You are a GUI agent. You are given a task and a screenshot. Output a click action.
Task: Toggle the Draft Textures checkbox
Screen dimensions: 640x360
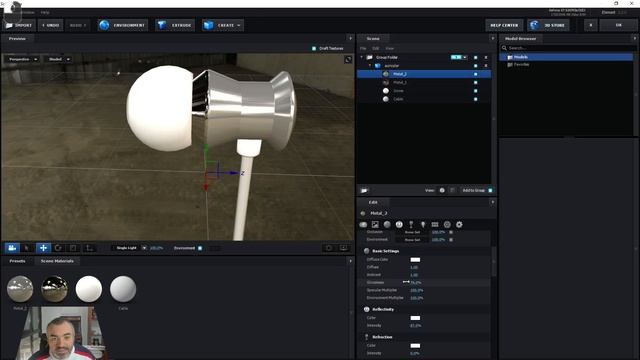pos(314,48)
